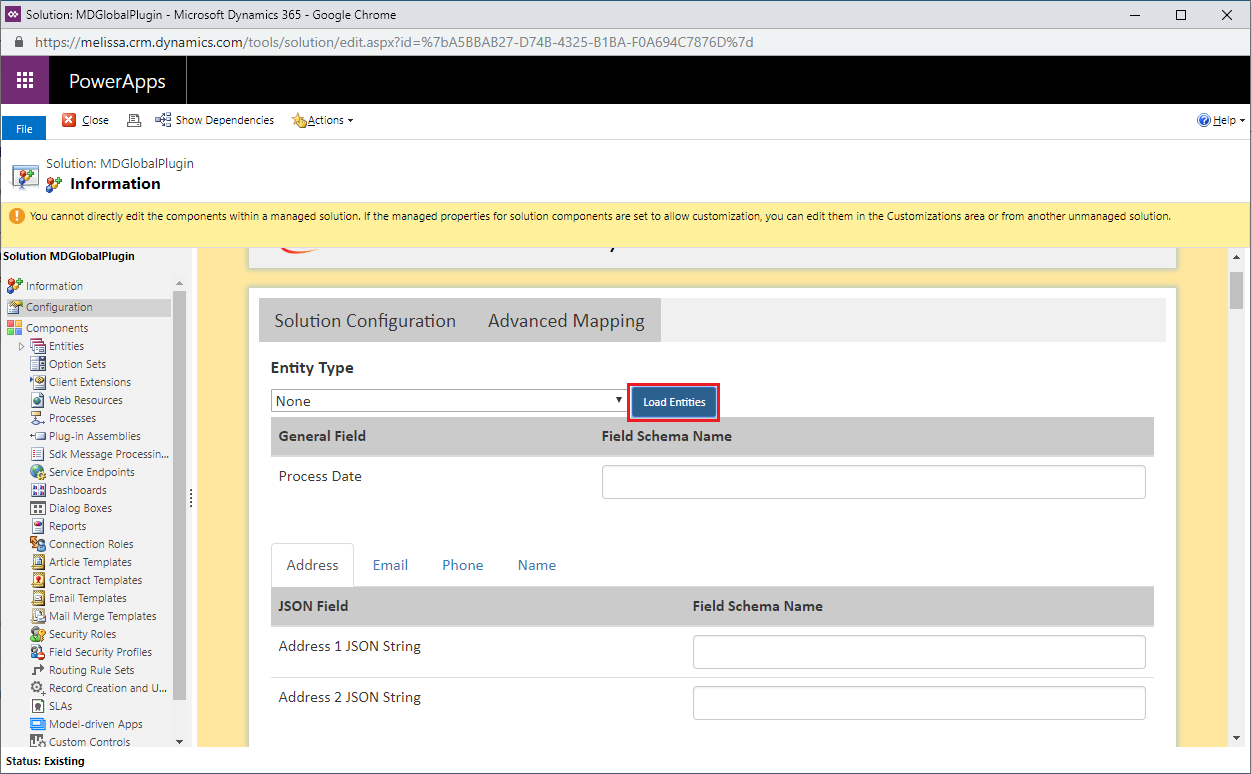The image size is (1252, 774).
Task: Open the Entity Type dropdown showing None
Action: click(x=449, y=401)
